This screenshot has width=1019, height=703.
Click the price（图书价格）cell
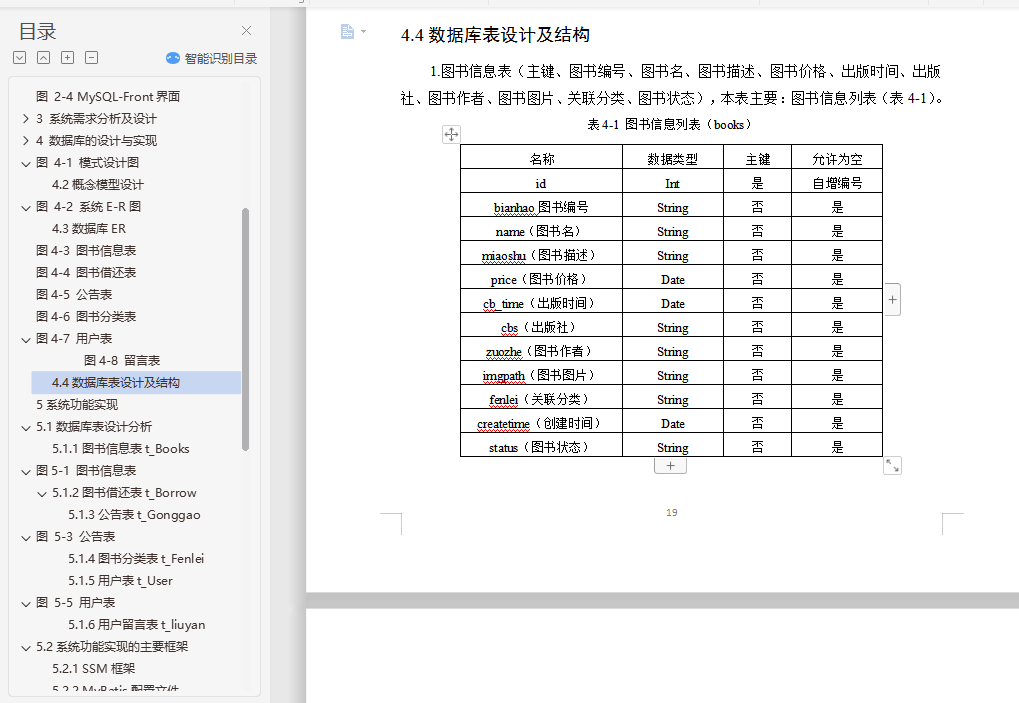(x=541, y=279)
